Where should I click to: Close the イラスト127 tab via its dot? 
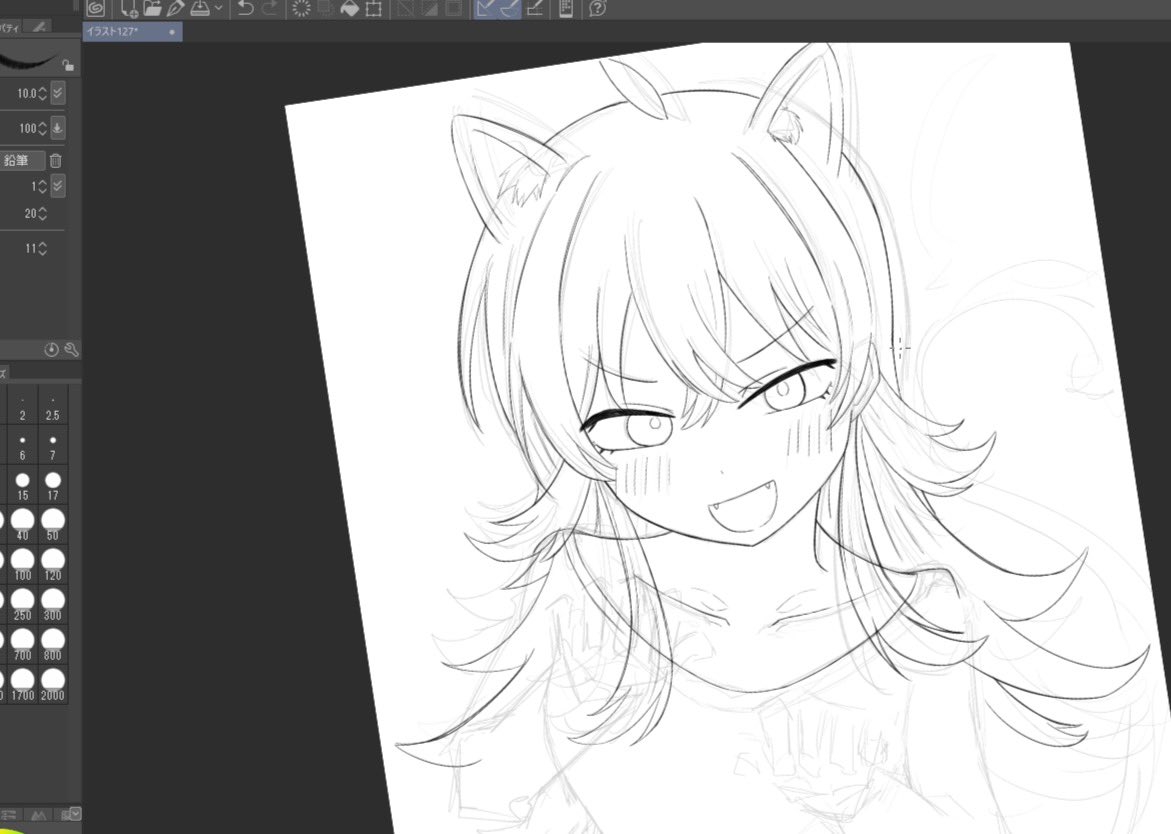tap(172, 32)
